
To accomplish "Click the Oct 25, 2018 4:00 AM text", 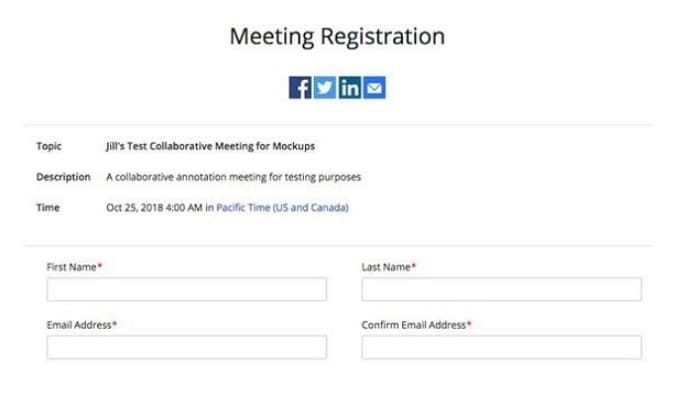I will pyautogui.click(x=153, y=208).
